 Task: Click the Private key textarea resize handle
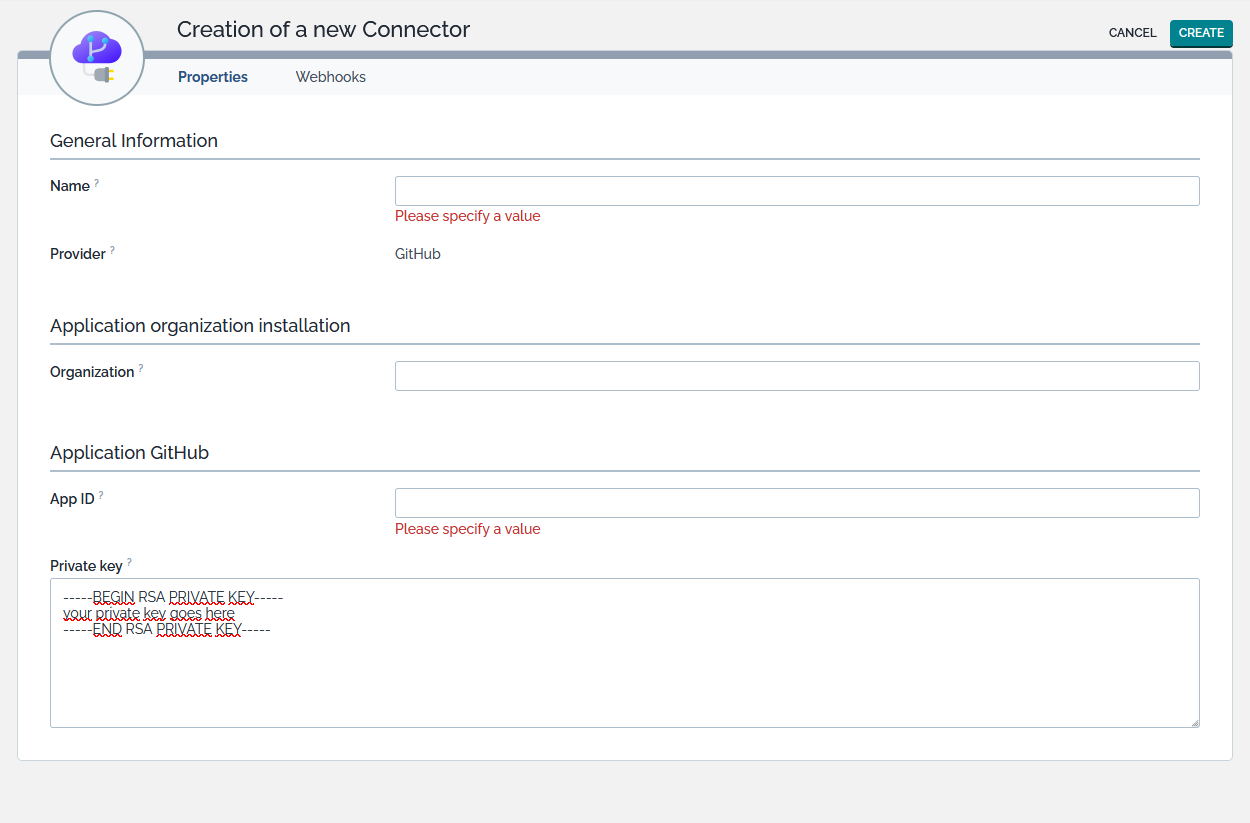[1194, 722]
